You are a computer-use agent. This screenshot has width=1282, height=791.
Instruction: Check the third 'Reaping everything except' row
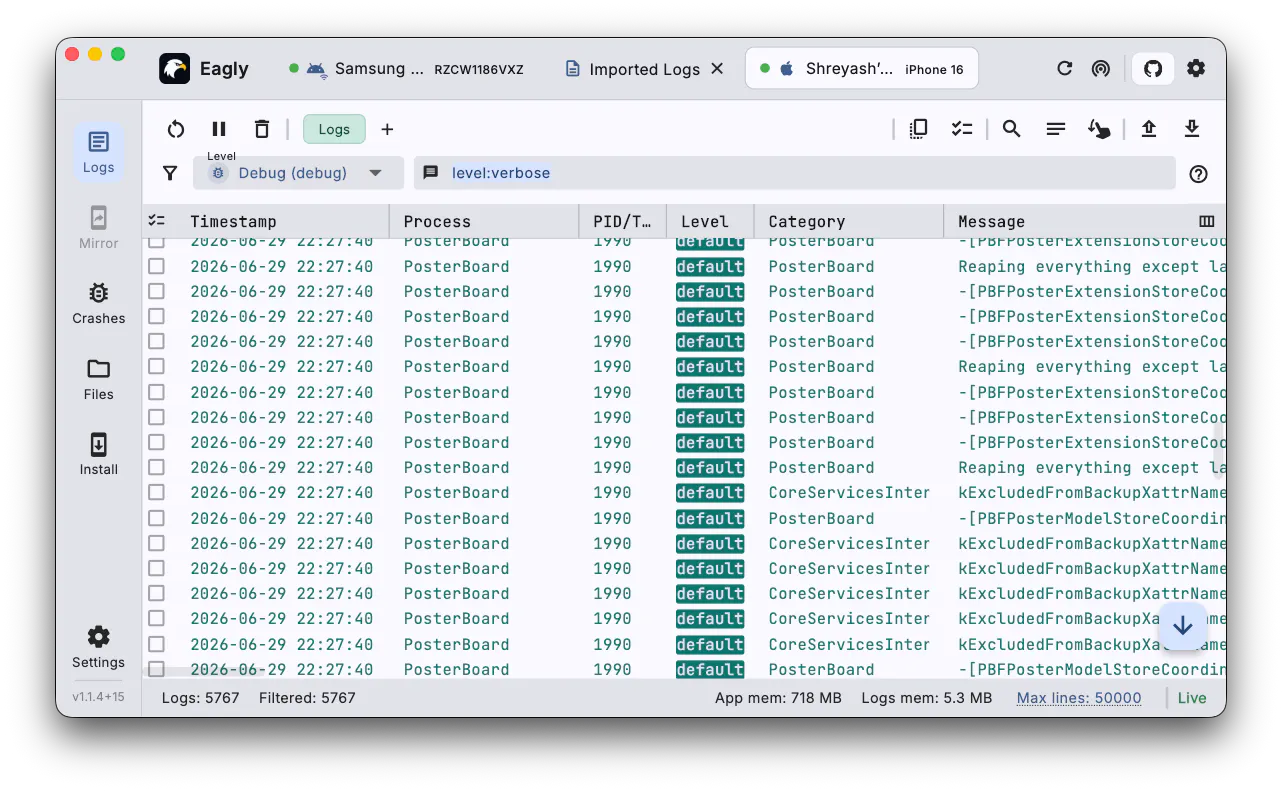tap(156, 468)
